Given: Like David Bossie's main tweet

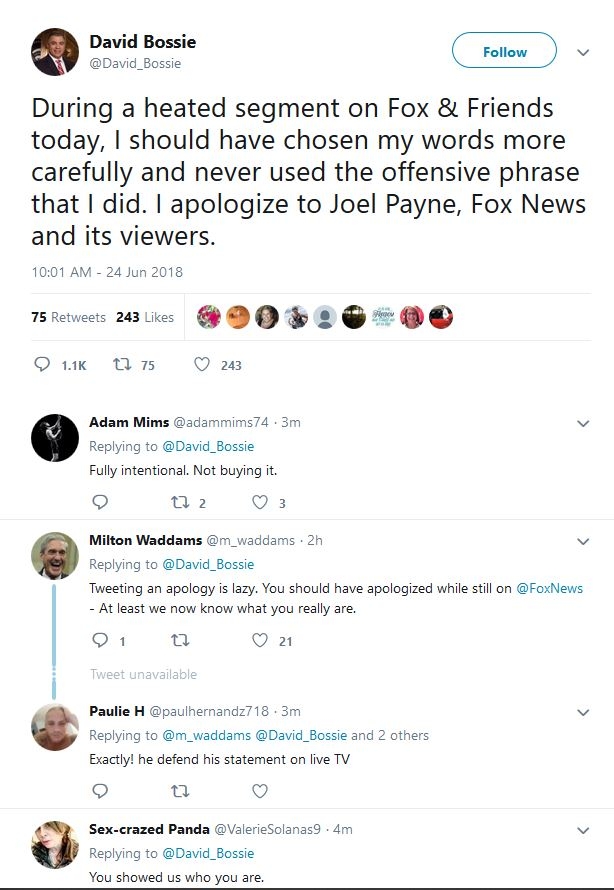Looking at the screenshot, I should [x=202, y=365].
